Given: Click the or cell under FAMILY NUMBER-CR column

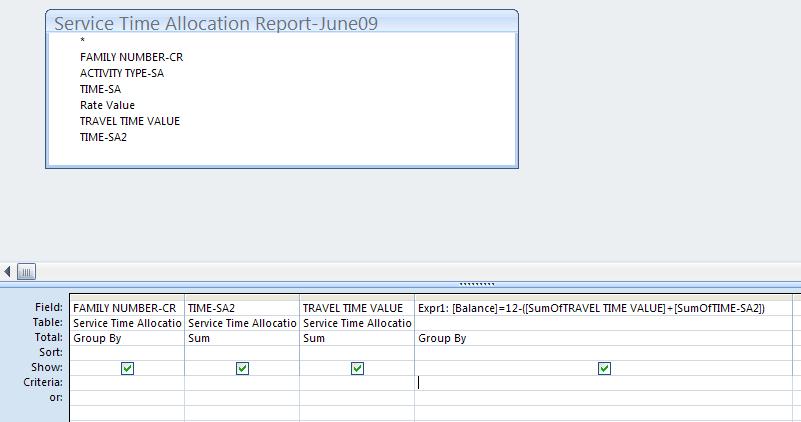Looking at the screenshot, I should (x=127, y=397).
